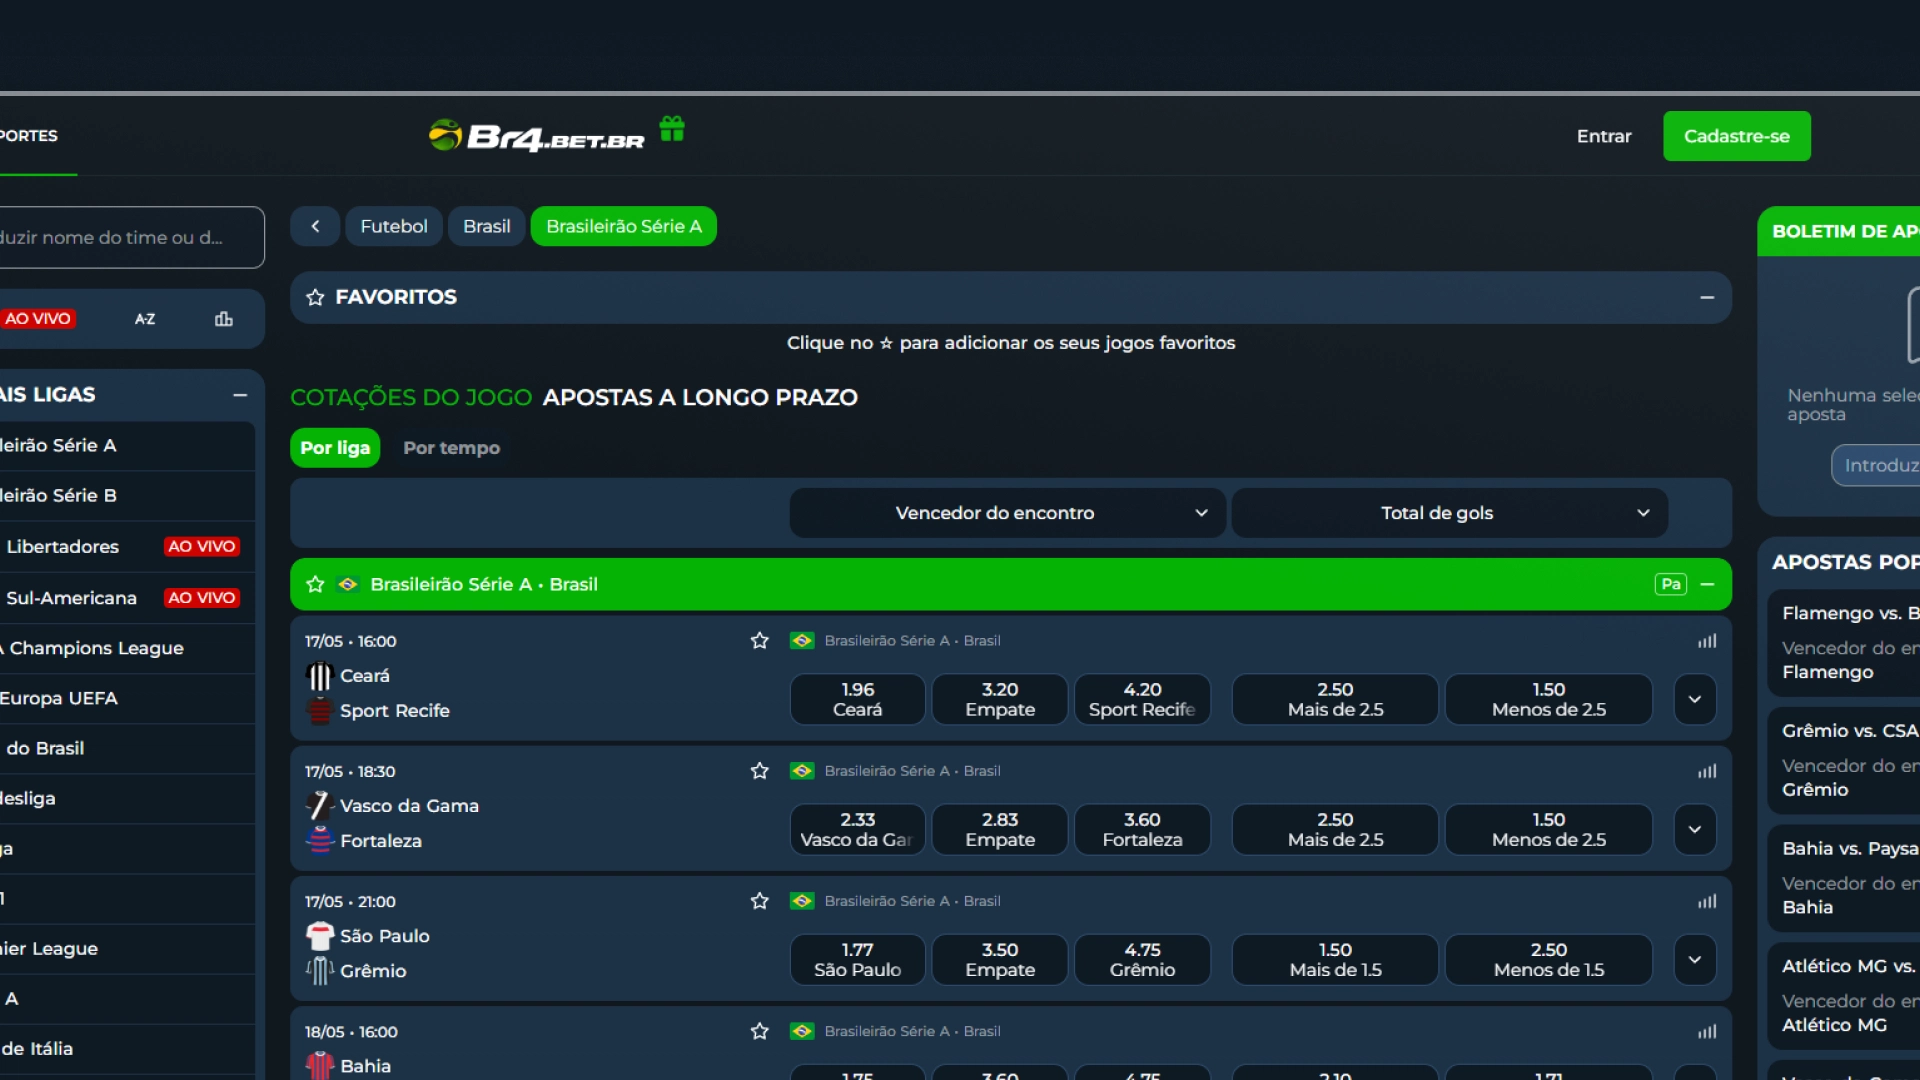Click the Bahia team jersey icon
Screen dimensions: 1920x1080
(319, 1065)
